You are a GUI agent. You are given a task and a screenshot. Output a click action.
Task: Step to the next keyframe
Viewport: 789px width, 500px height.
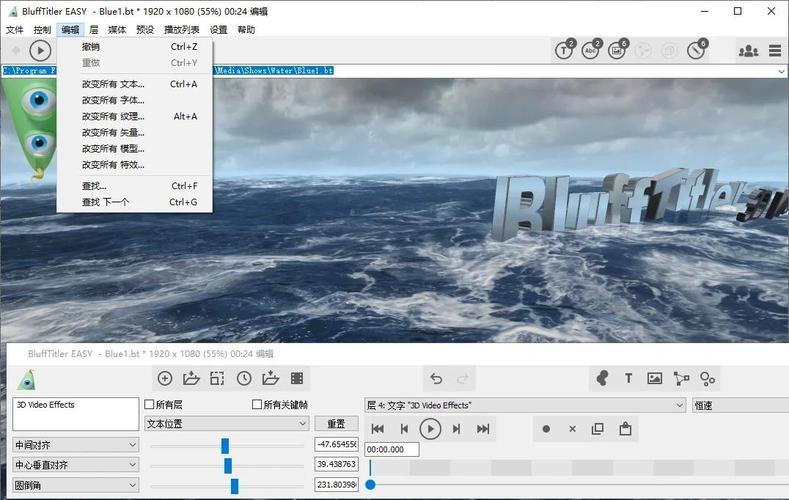coord(456,429)
